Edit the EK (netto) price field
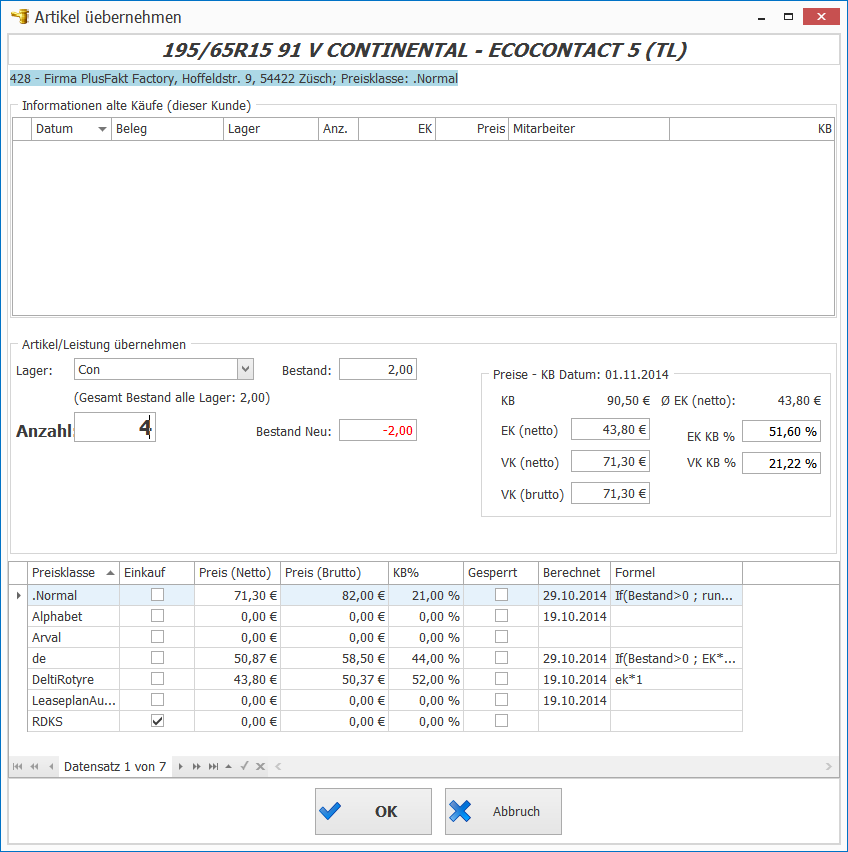This screenshot has width=848, height=852. pyautogui.click(x=610, y=429)
